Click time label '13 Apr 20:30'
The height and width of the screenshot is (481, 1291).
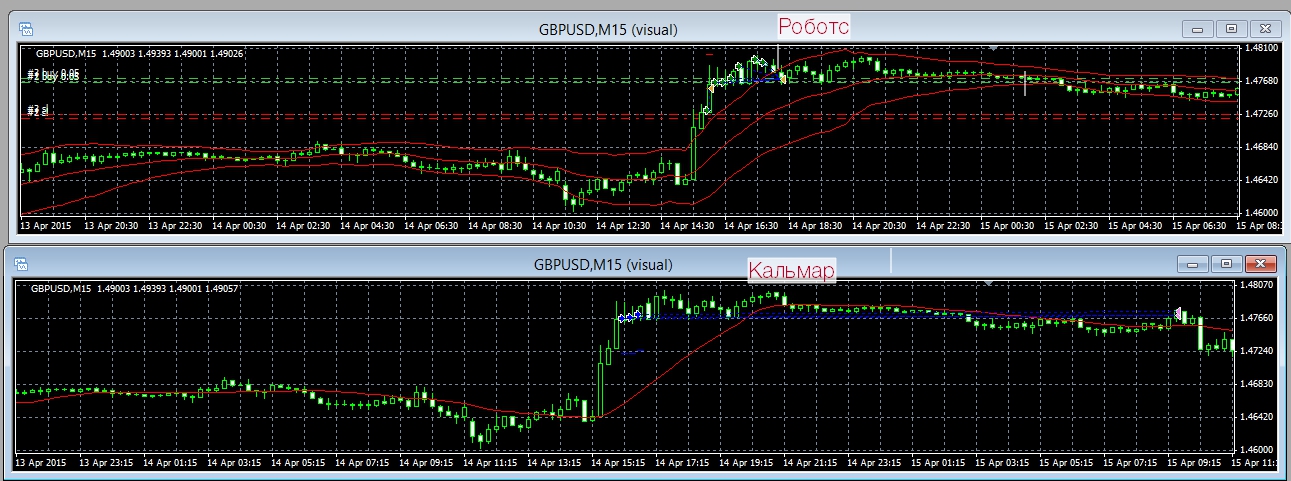coord(110,226)
